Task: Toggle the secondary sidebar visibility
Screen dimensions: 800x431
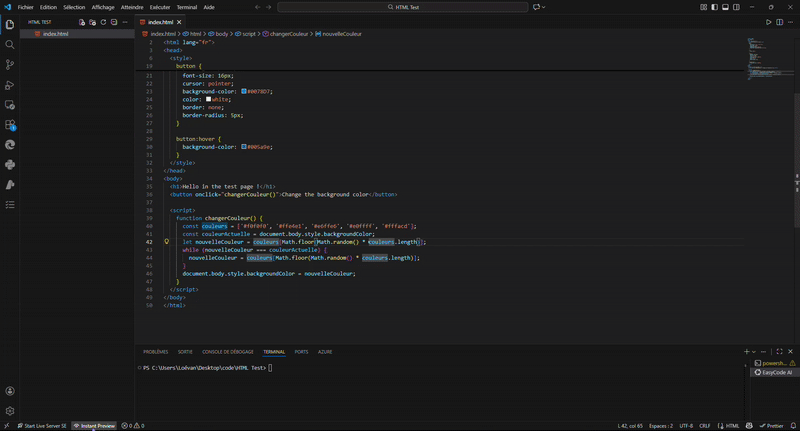Action: point(736,7)
